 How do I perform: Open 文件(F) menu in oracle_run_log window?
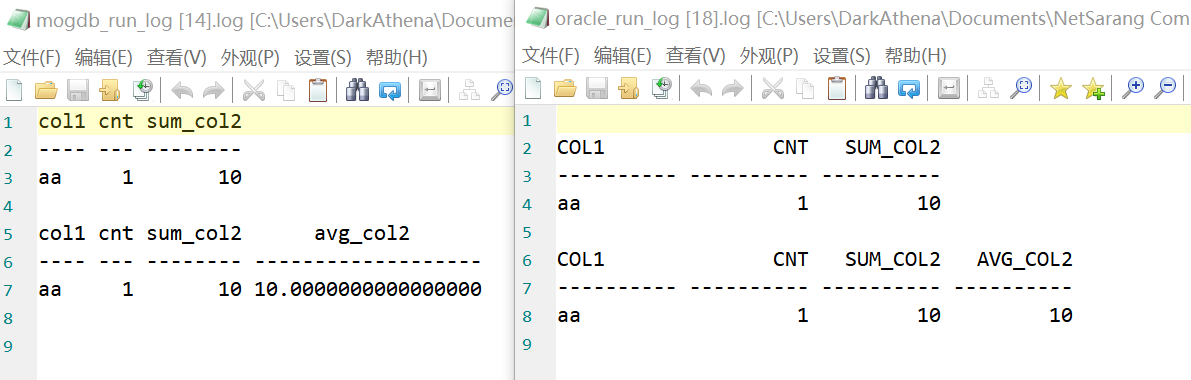click(x=551, y=55)
